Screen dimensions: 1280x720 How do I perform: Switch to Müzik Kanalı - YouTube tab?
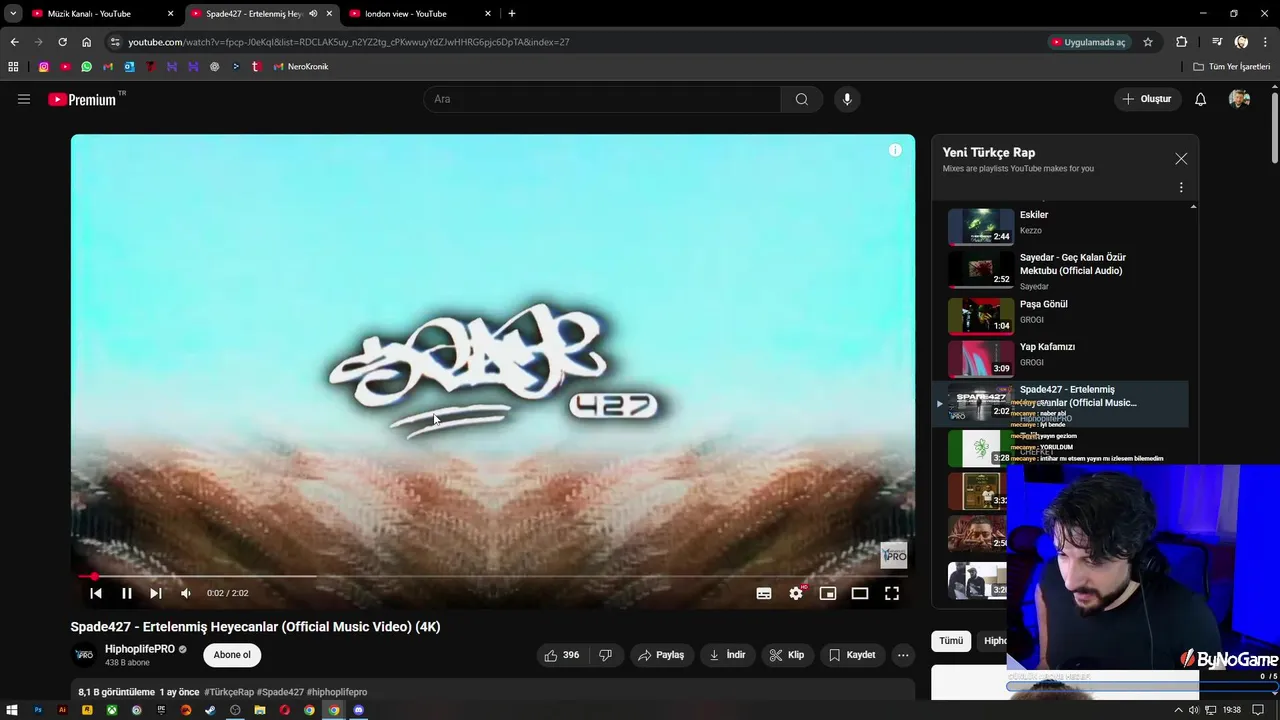[x=101, y=14]
